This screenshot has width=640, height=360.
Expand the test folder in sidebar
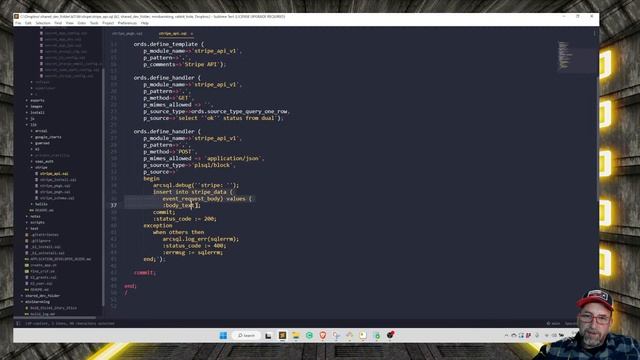(x=34, y=229)
